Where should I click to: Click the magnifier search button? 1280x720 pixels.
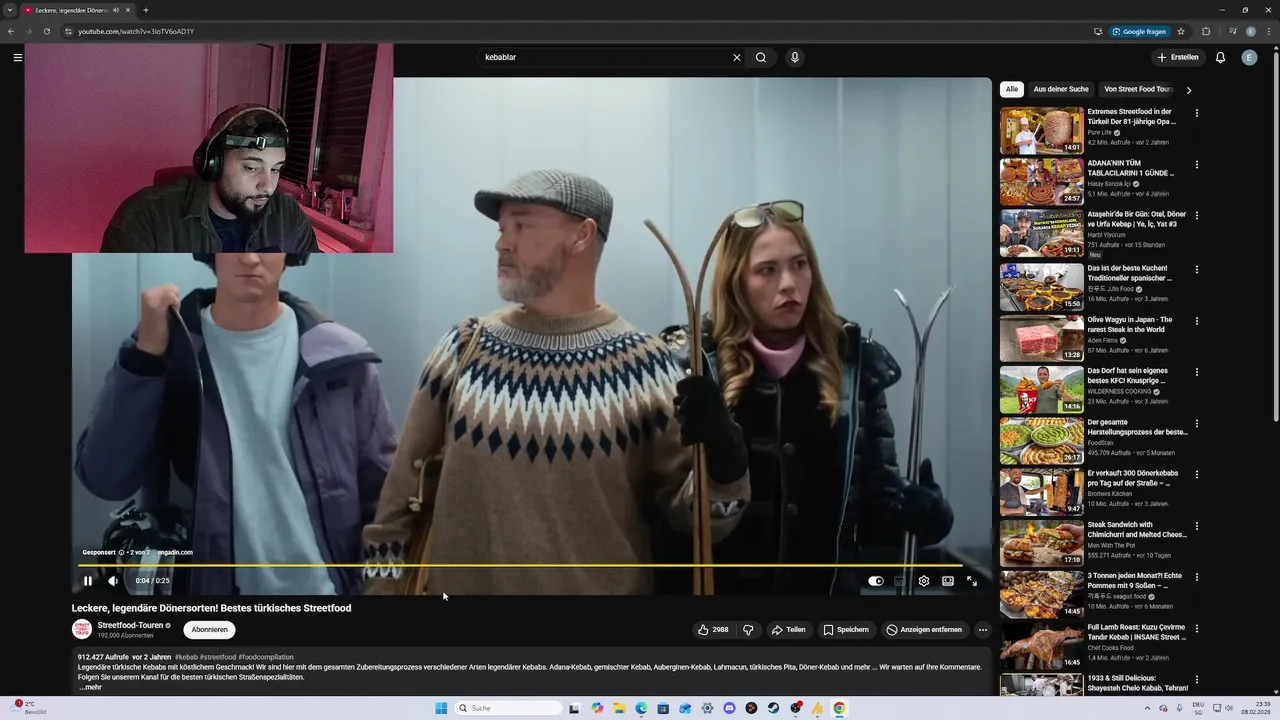(761, 57)
